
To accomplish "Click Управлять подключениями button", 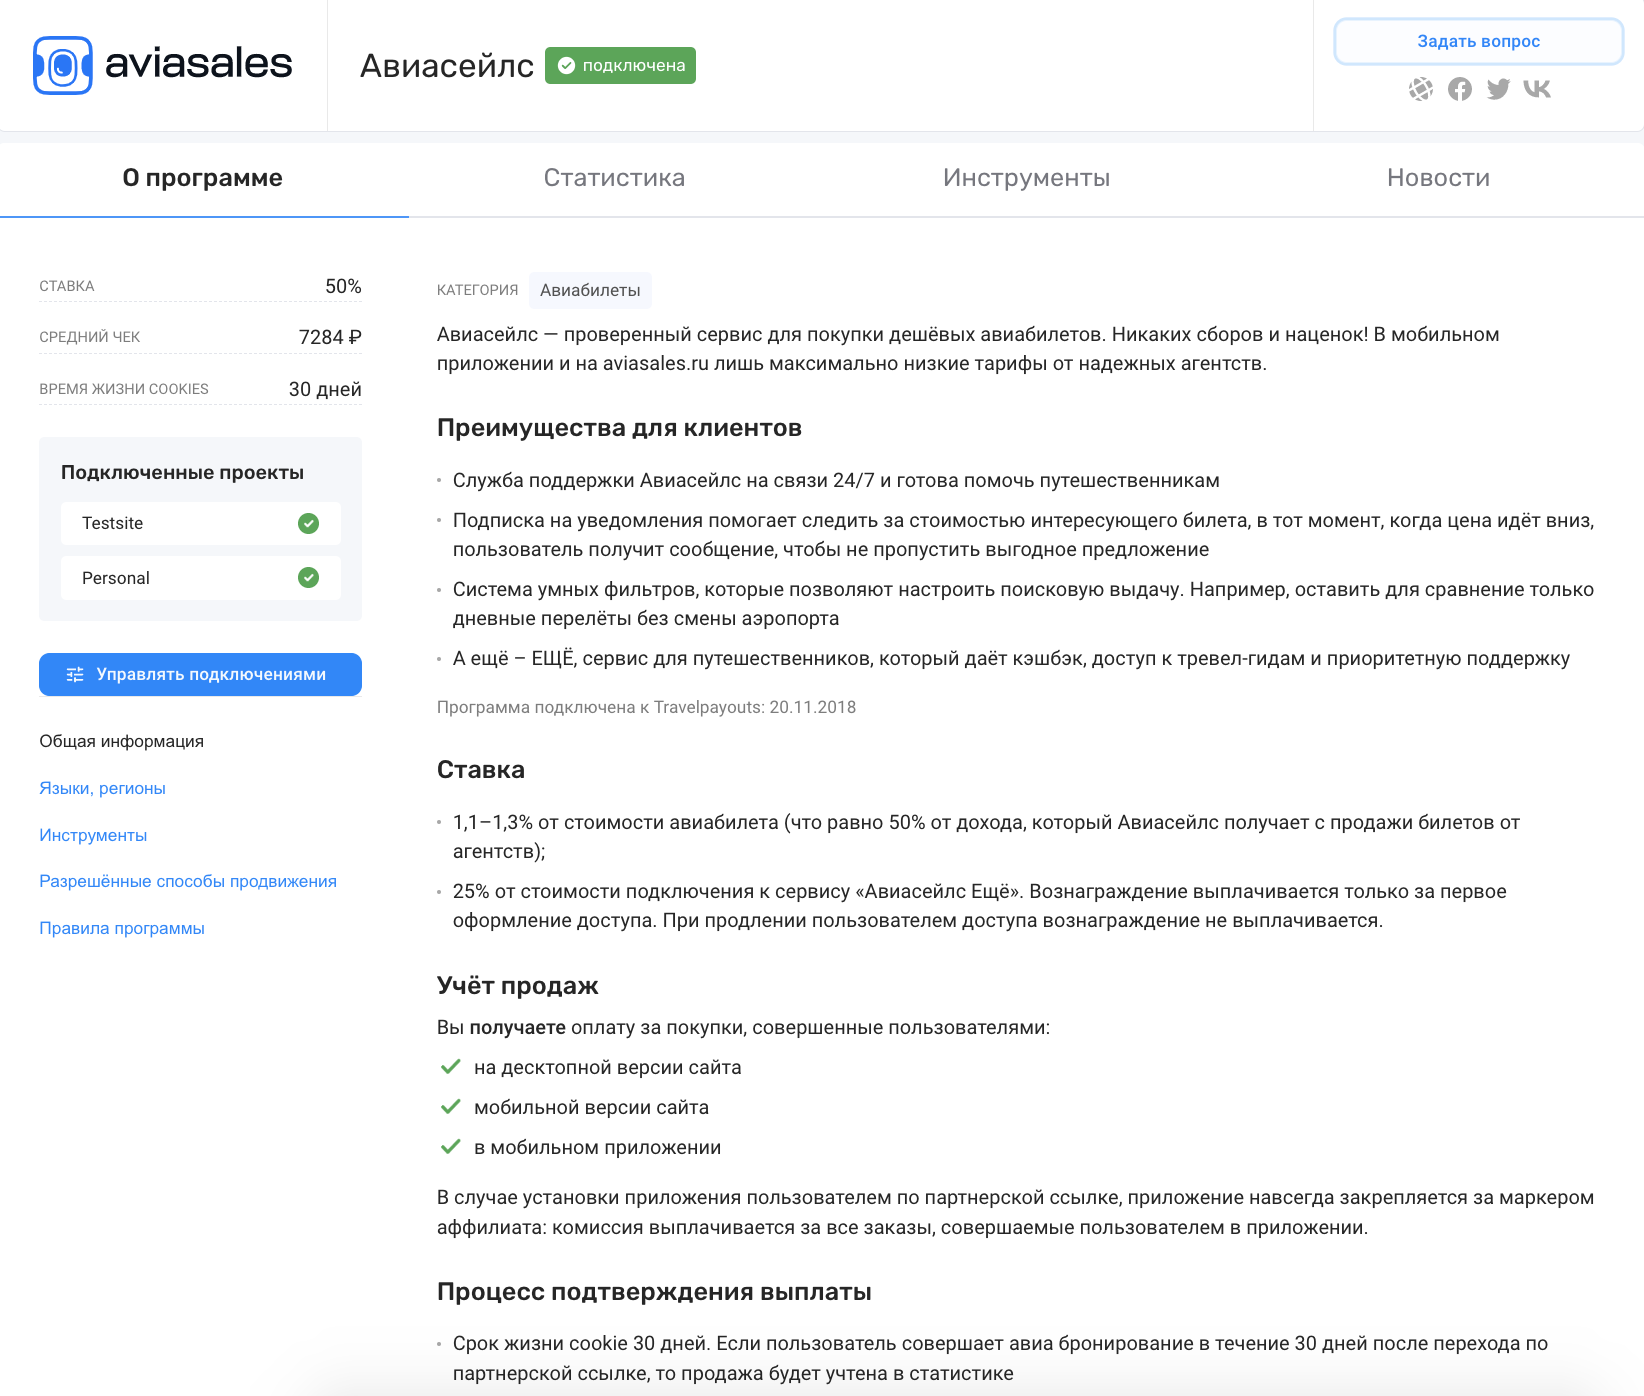I will pyautogui.click(x=200, y=675).
